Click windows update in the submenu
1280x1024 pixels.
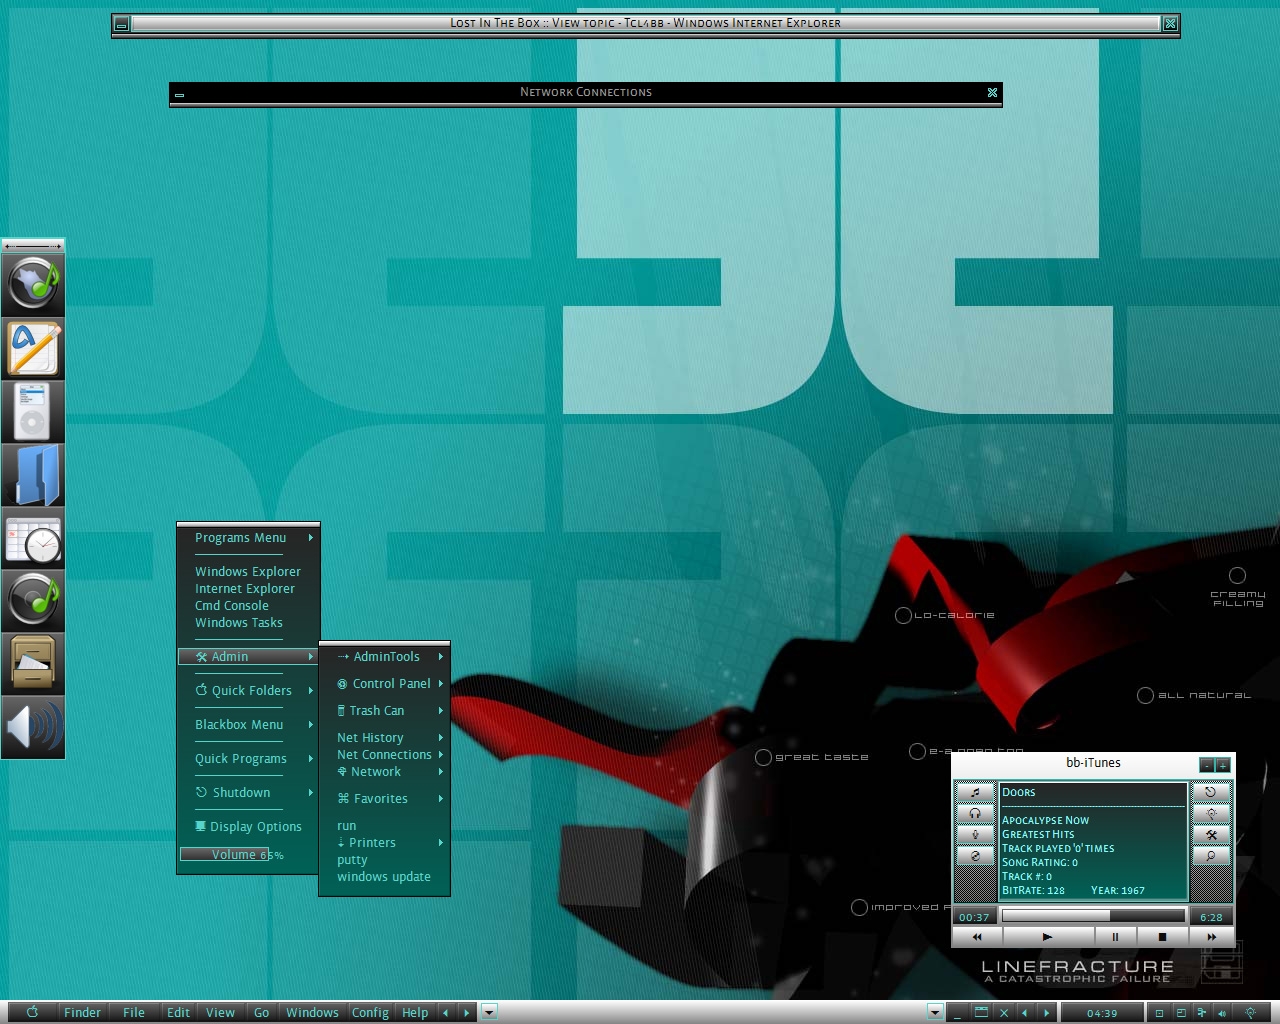click(384, 877)
